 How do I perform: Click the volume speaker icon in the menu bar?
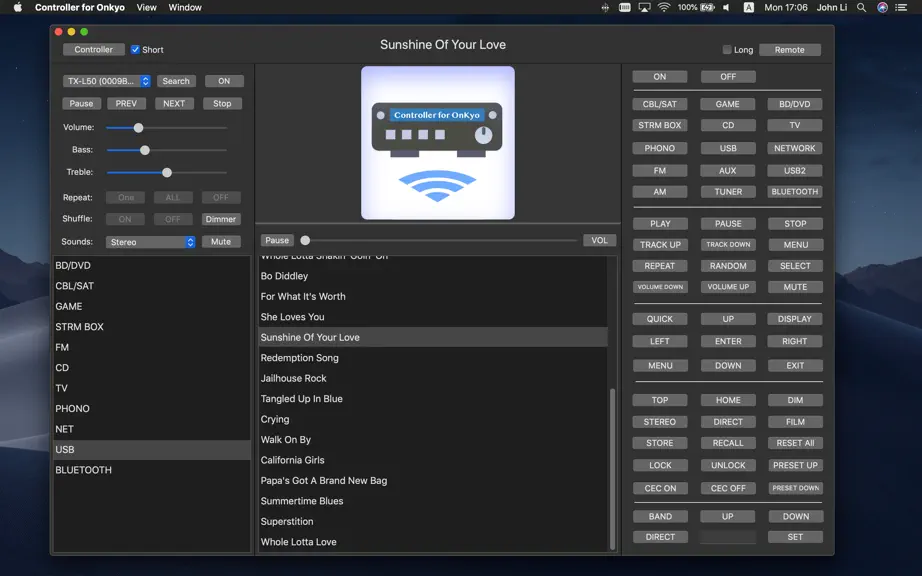click(x=727, y=8)
